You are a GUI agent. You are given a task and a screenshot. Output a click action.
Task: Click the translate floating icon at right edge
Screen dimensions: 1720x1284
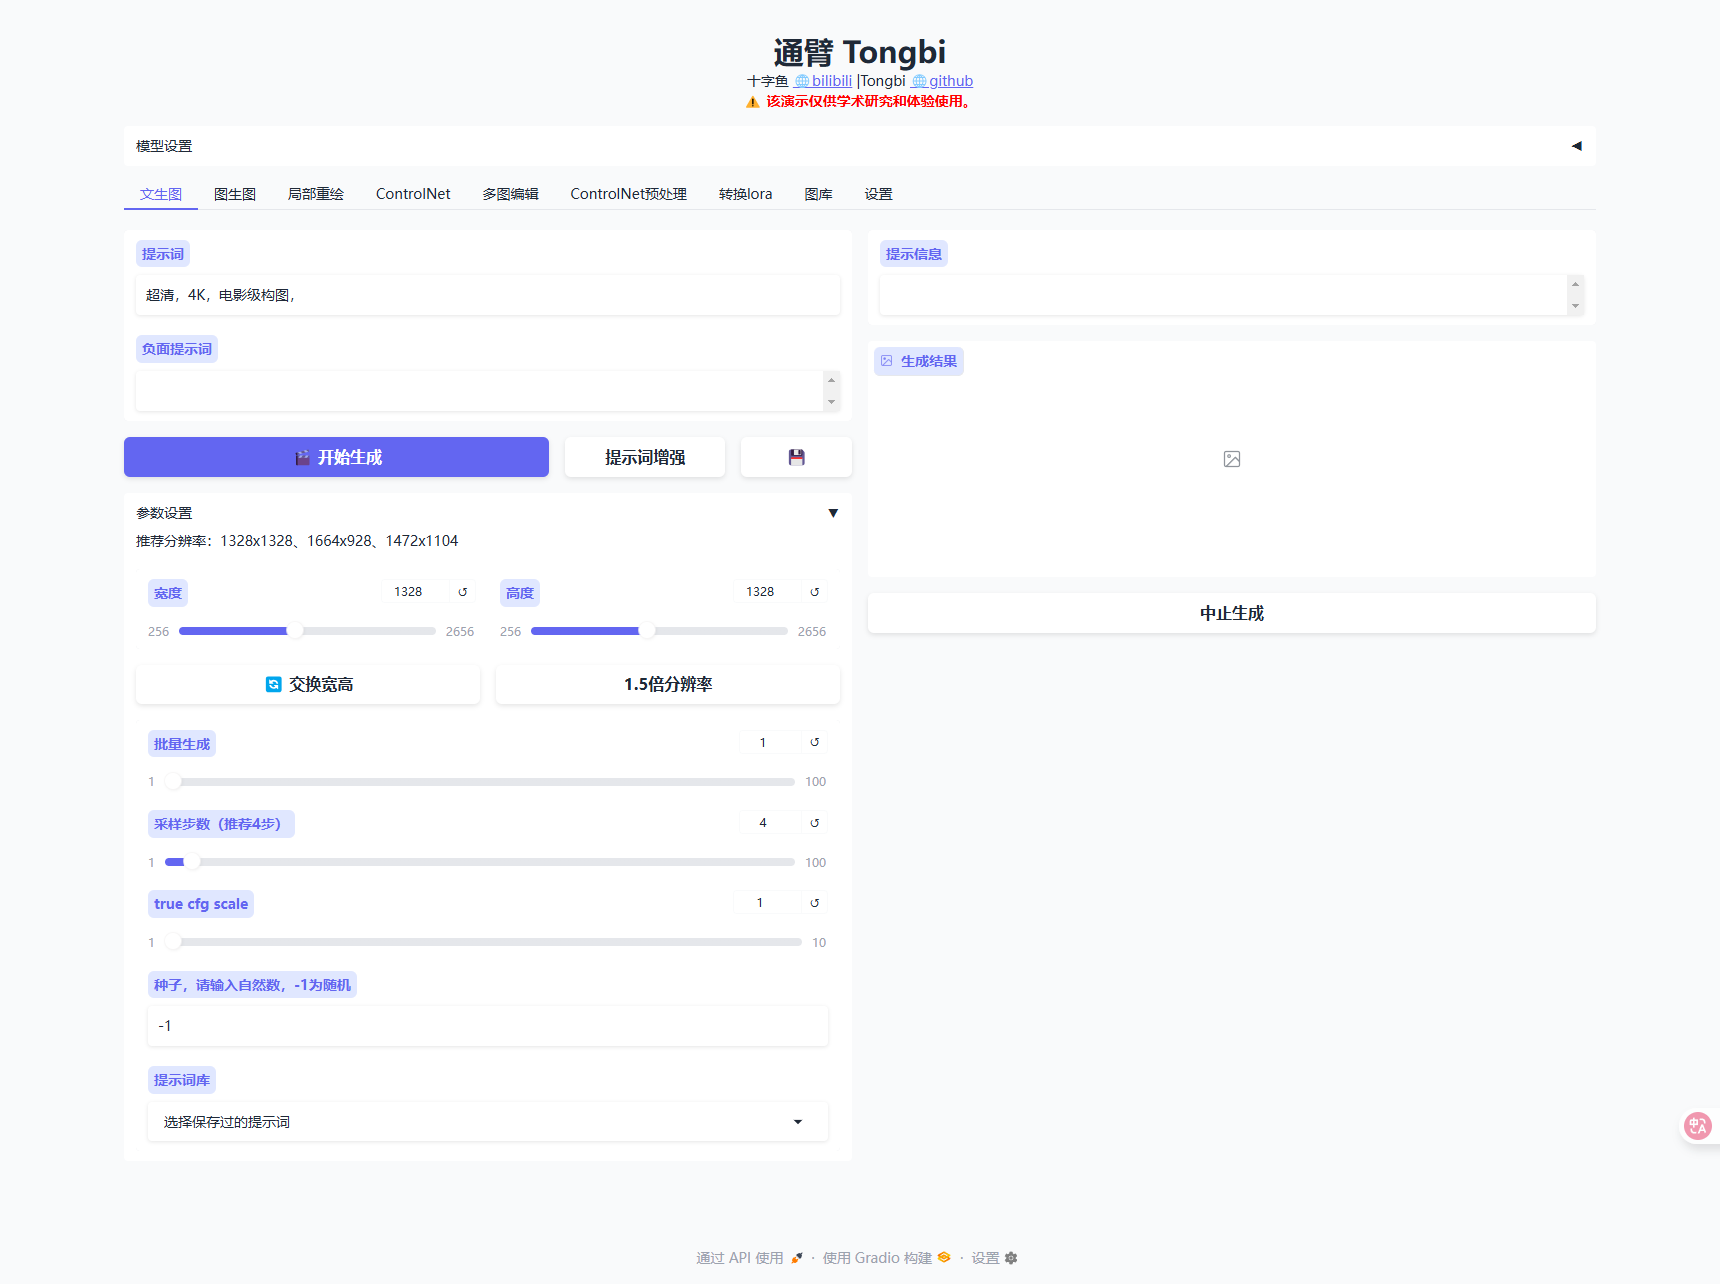click(x=1697, y=1126)
